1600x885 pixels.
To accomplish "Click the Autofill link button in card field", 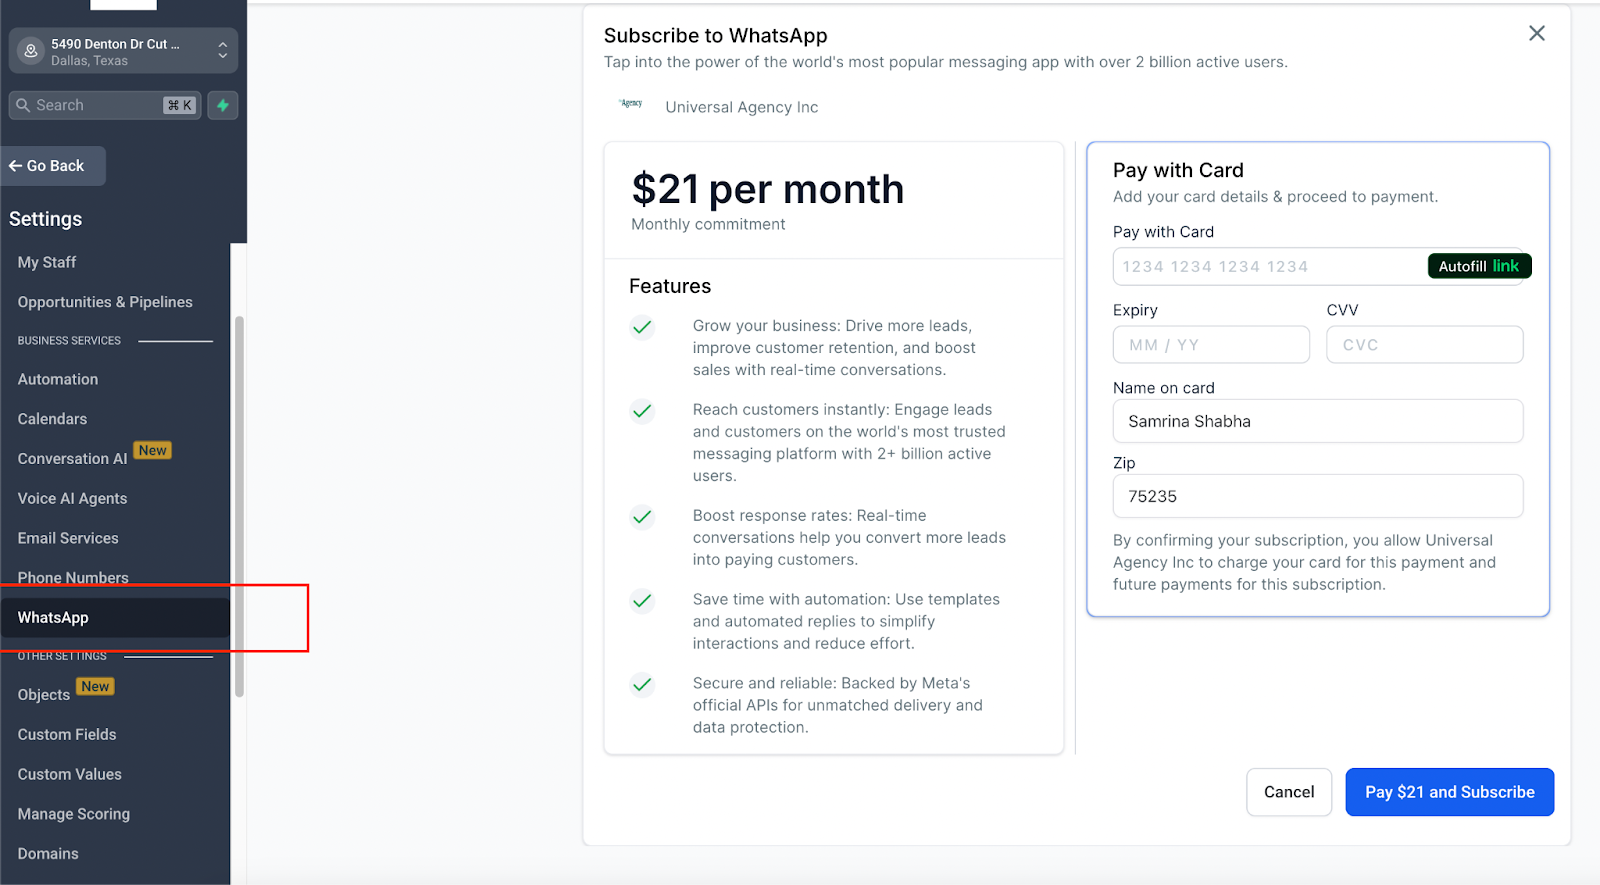I will (1478, 266).
